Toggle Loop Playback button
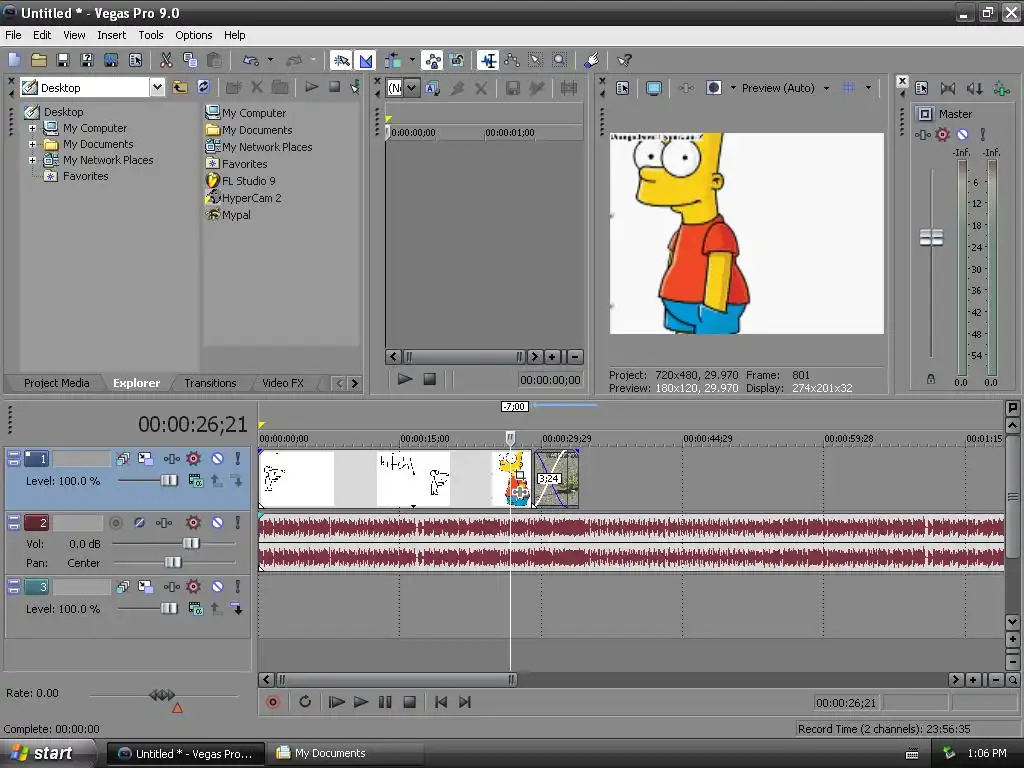Viewport: 1024px width, 768px height. pos(305,702)
